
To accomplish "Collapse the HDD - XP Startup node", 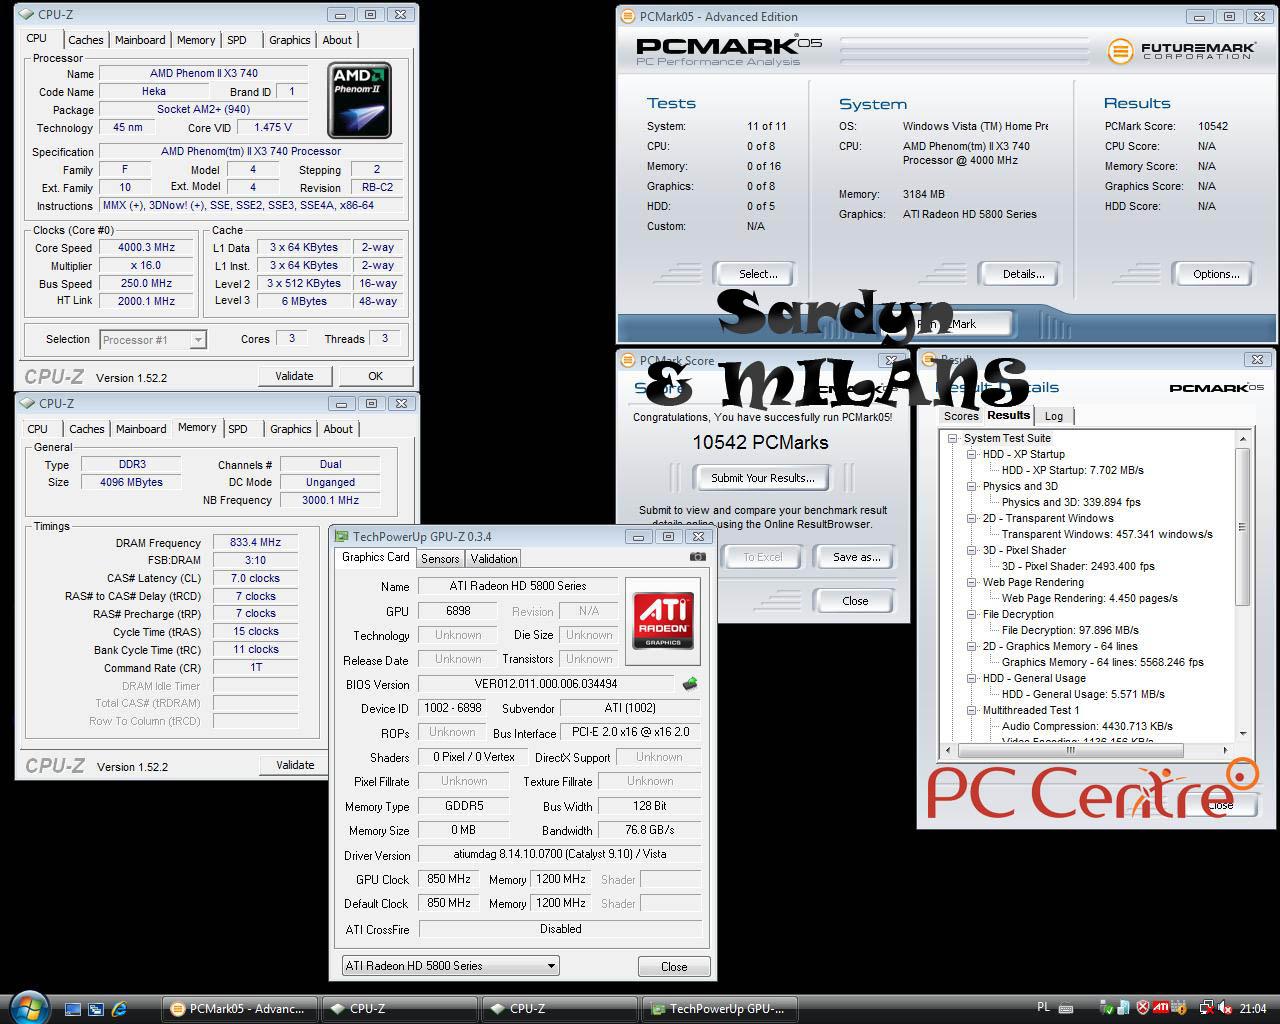I will click(x=971, y=454).
